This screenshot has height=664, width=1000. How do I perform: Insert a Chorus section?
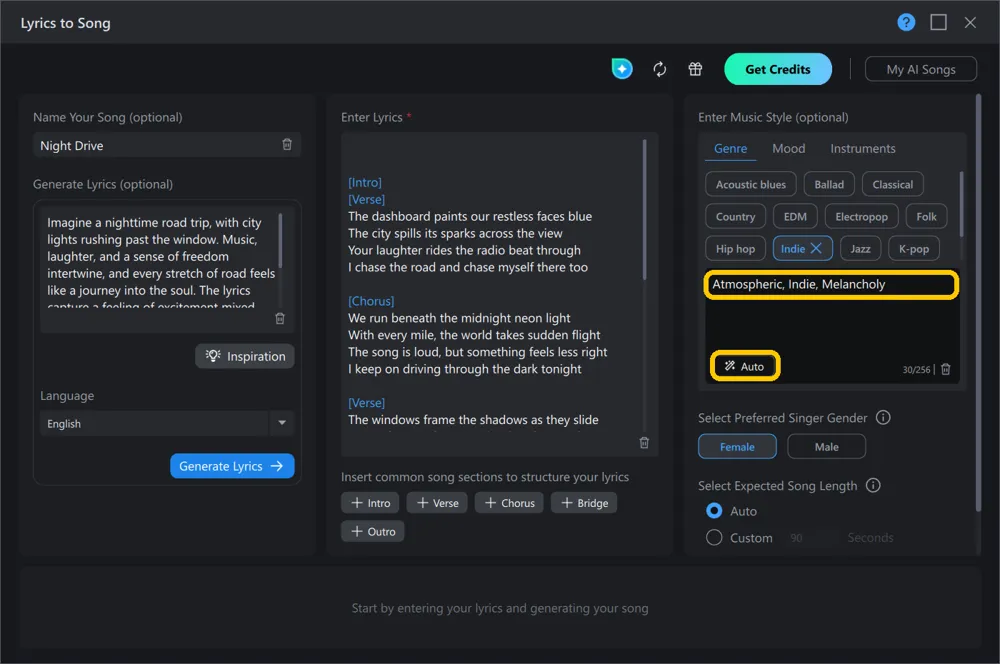[x=509, y=503]
